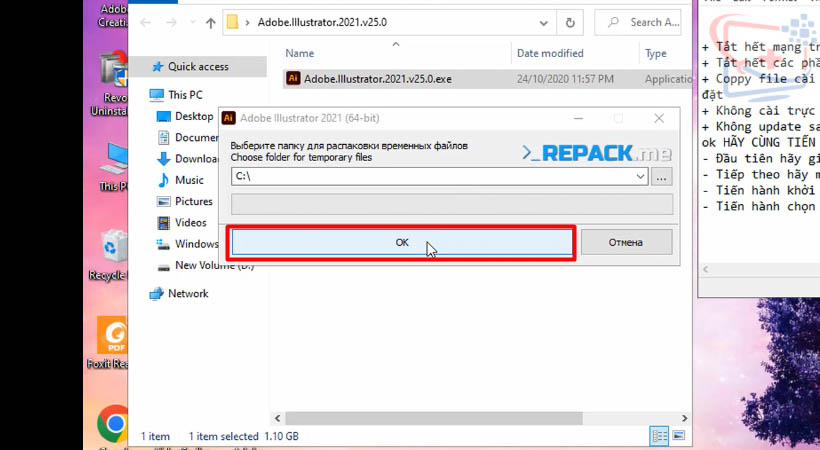Open This PC desktop shortcut
This screenshot has height=450, width=820.
(114, 167)
